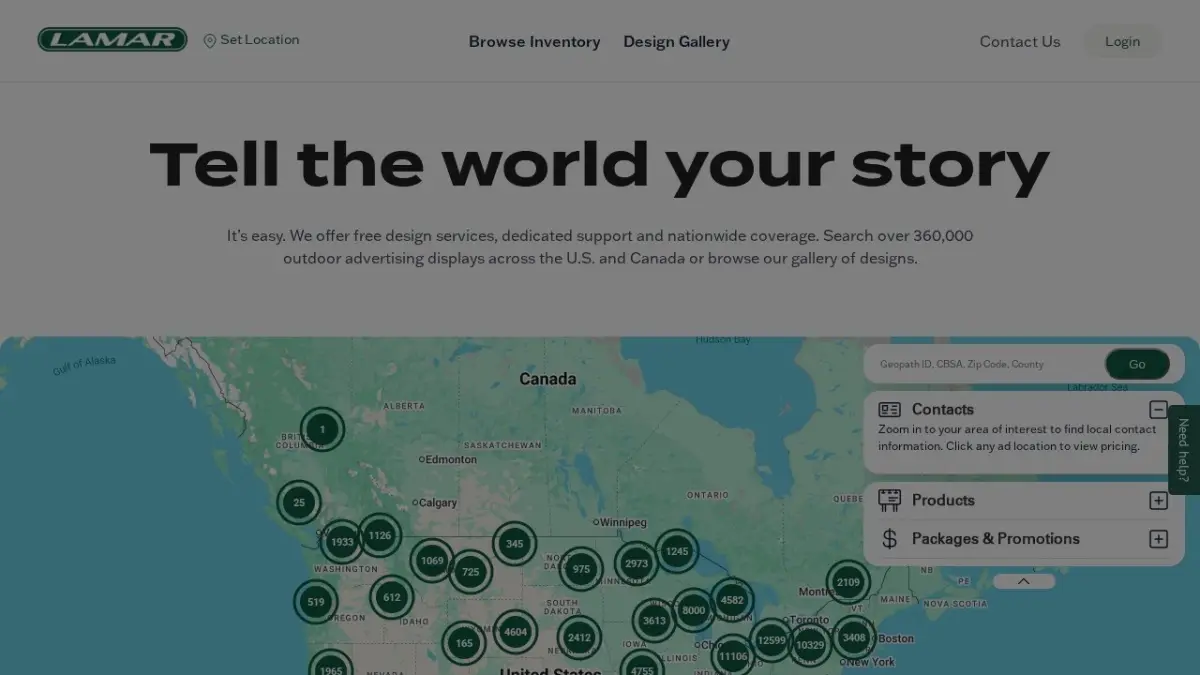
Task: Select the 1245 map cluster
Action: 677,551
